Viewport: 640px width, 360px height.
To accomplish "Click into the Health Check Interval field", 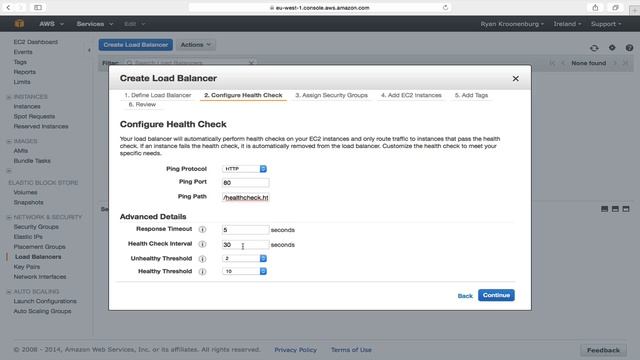I will [x=245, y=244].
